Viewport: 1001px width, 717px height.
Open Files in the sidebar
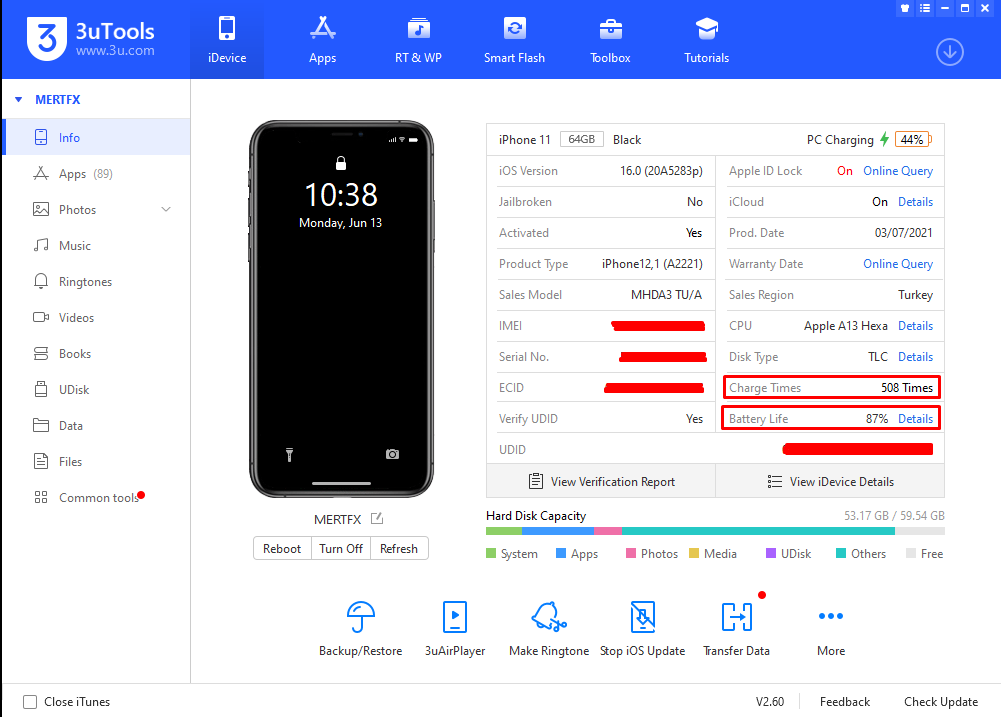96,462
